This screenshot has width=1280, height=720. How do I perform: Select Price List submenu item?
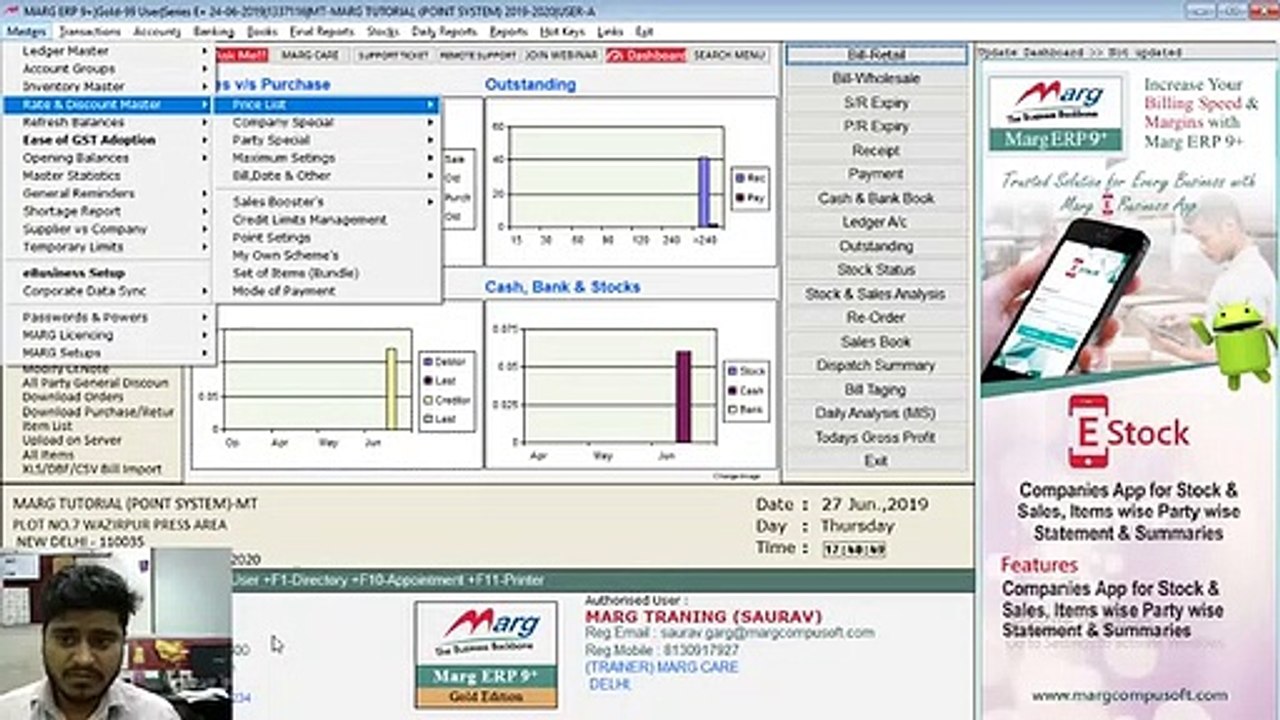point(327,104)
